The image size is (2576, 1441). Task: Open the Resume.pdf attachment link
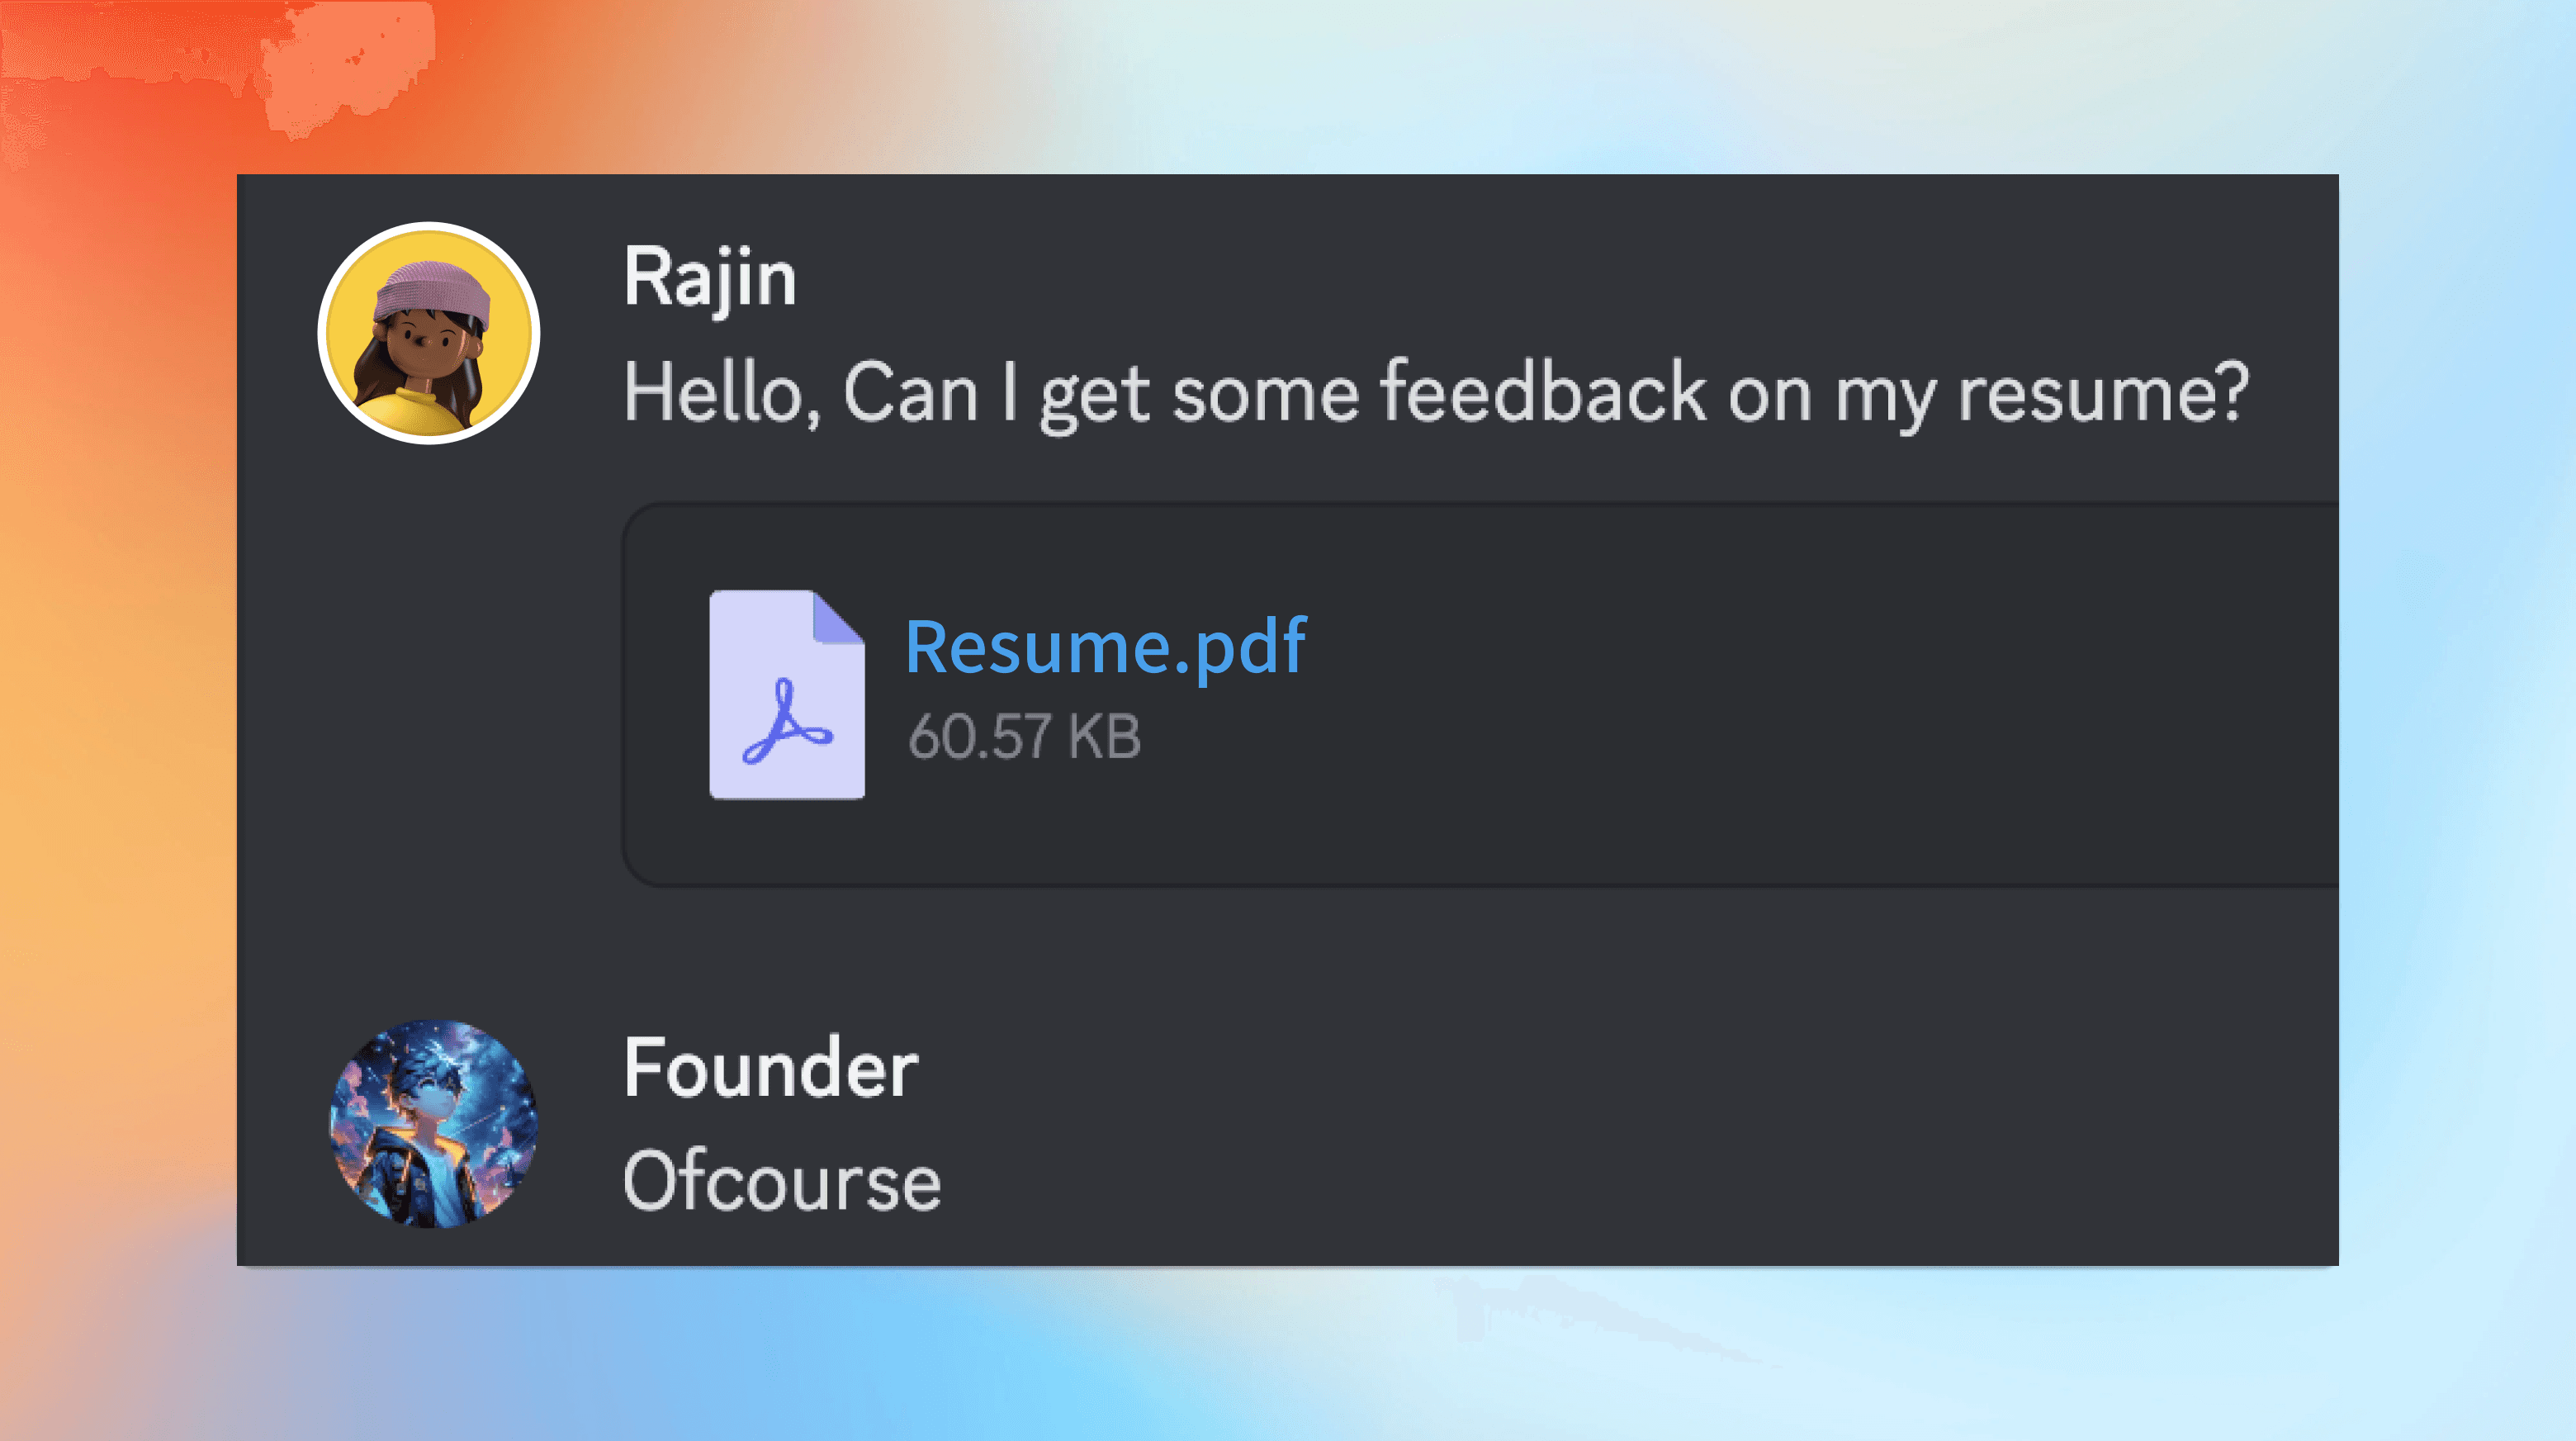point(1105,646)
